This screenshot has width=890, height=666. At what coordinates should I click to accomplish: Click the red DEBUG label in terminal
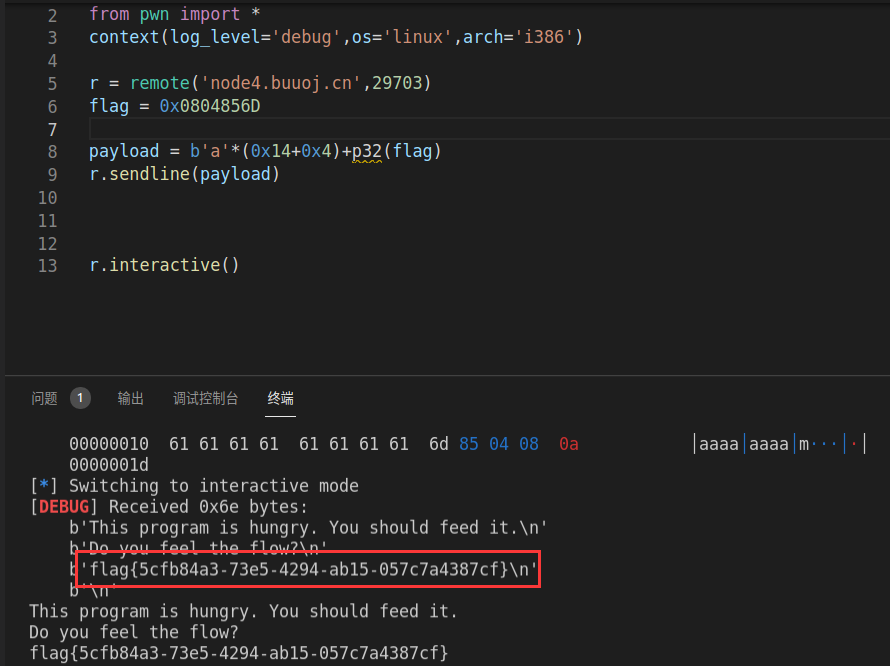coord(64,506)
